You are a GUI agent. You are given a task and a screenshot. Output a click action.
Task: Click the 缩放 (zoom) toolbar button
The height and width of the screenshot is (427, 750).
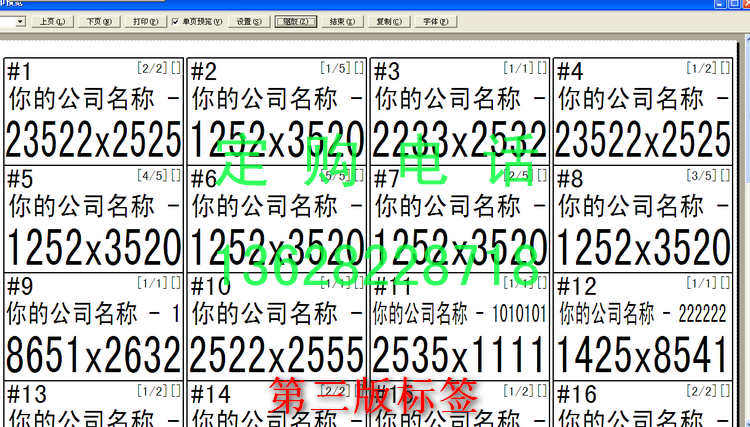(x=296, y=21)
